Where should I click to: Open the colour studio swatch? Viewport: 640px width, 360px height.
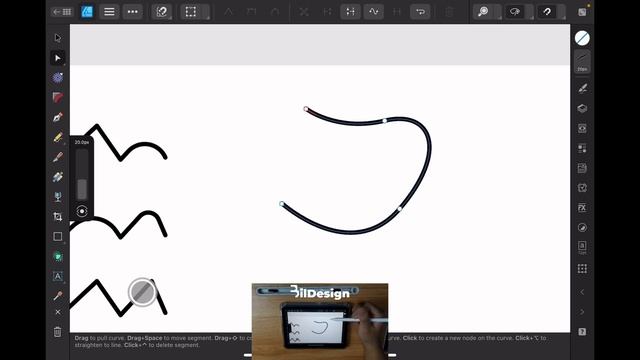coord(582,38)
